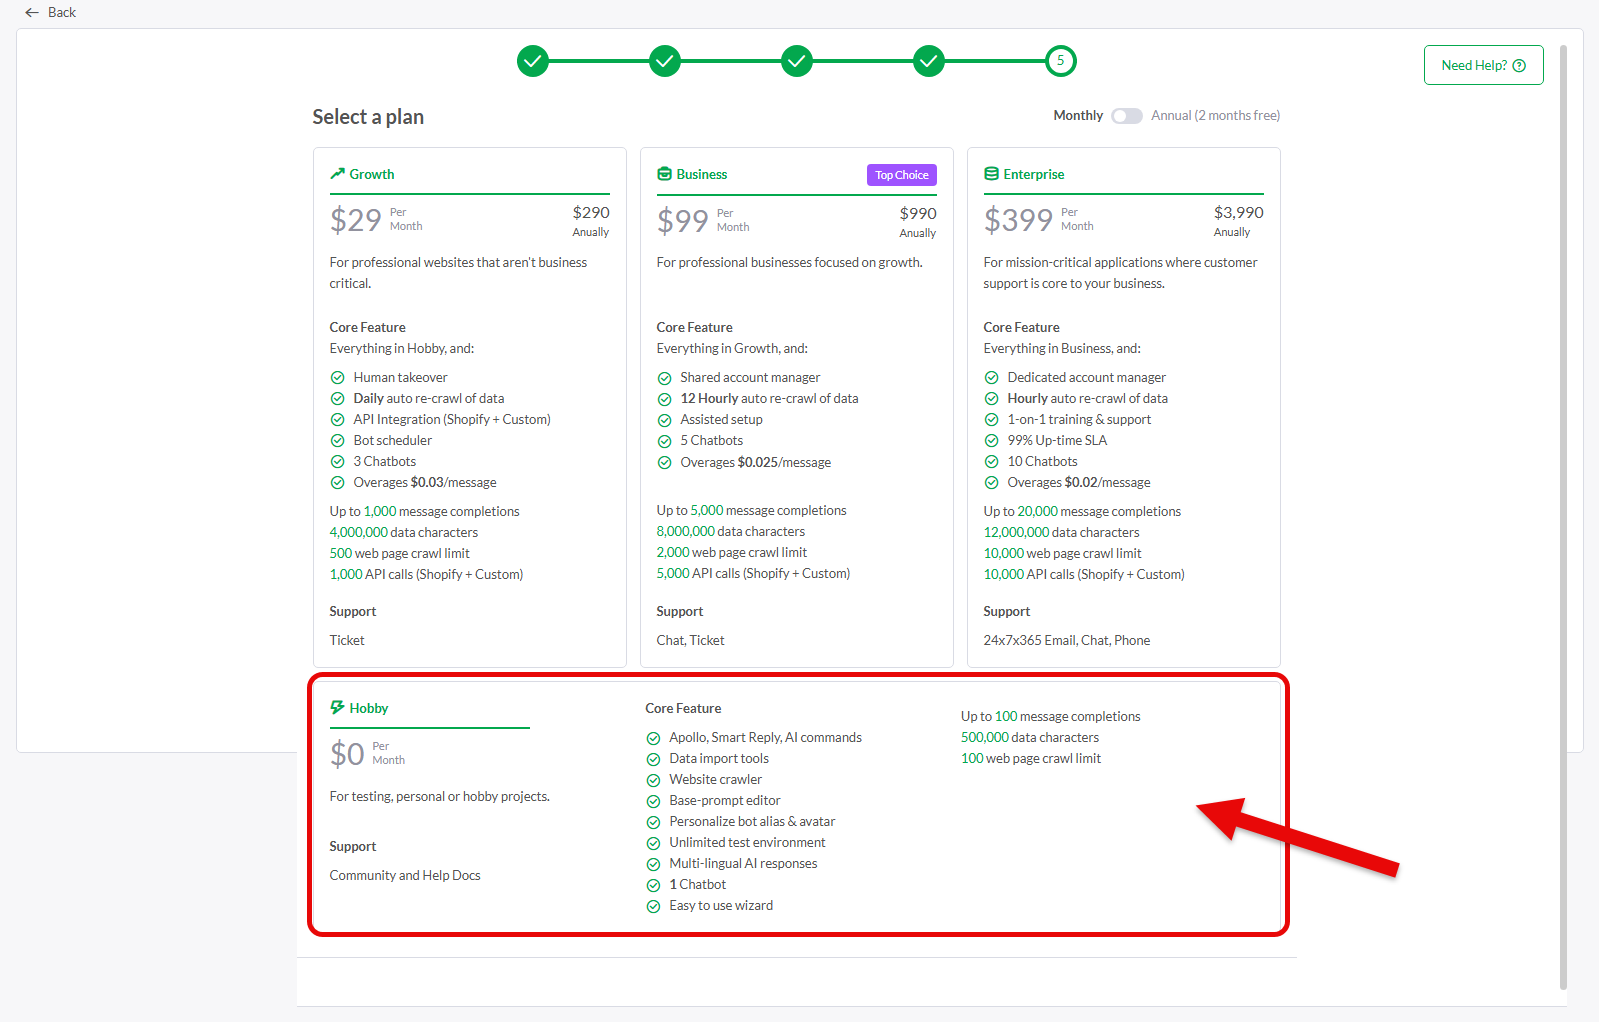Click API Integration (Shopify + Custom) feature

[x=452, y=419]
